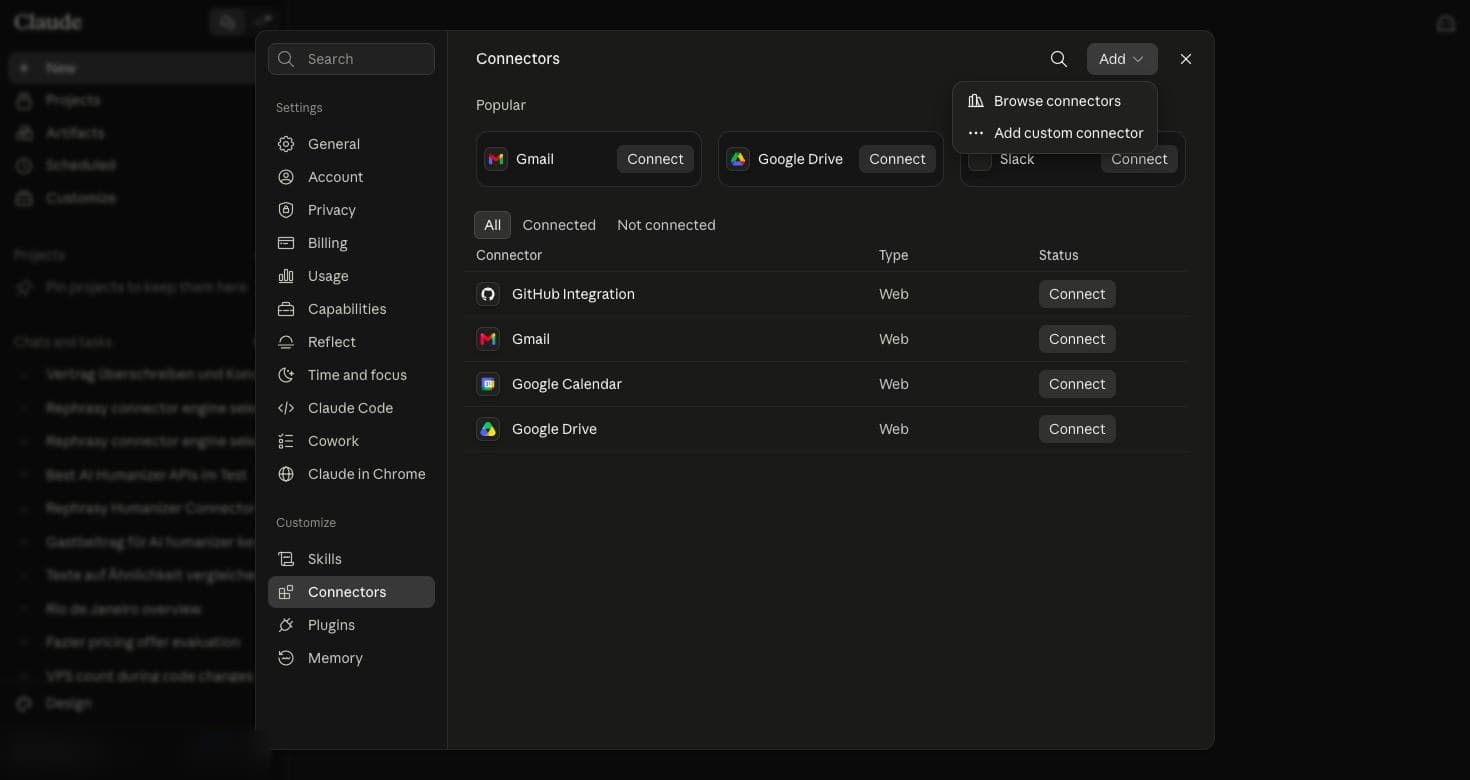
Task: Connect the Google Drive table row
Action: click(1077, 429)
